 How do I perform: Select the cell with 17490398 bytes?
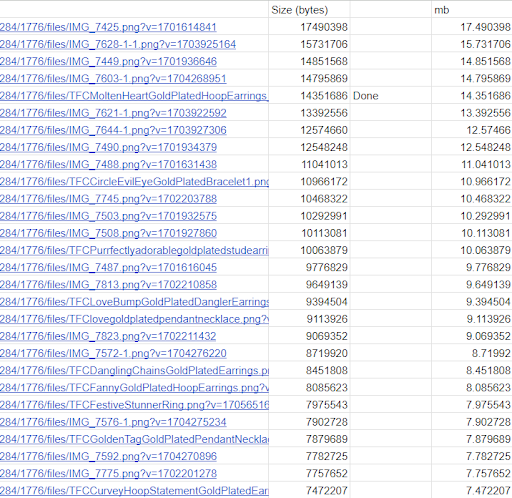tap(309, 27)
